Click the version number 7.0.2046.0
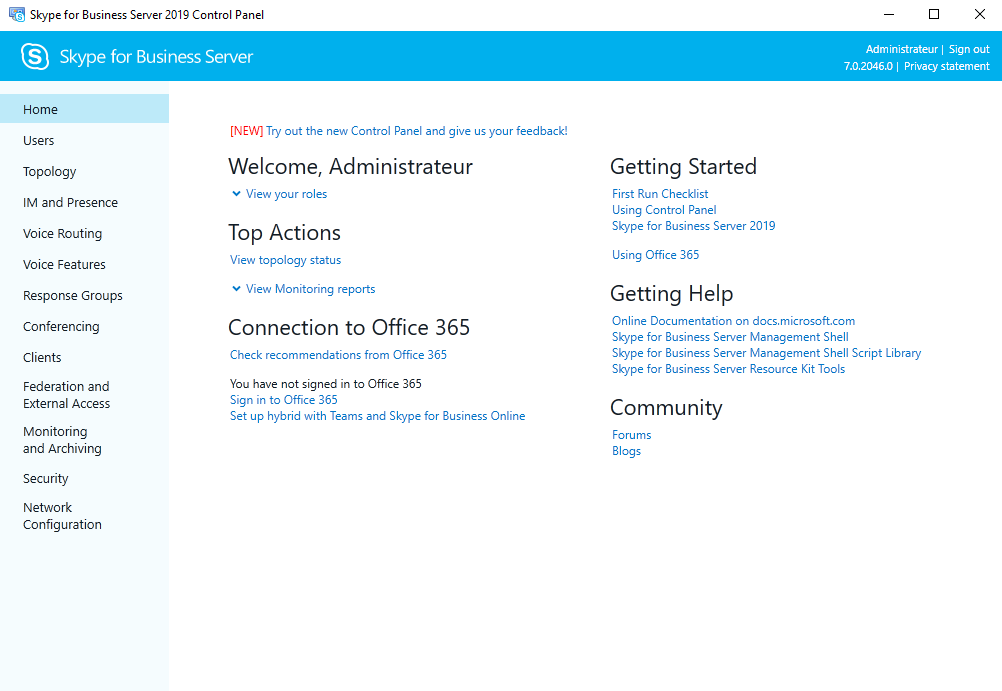This screenshot has width=1002, height=691. (x=868, y=66)
